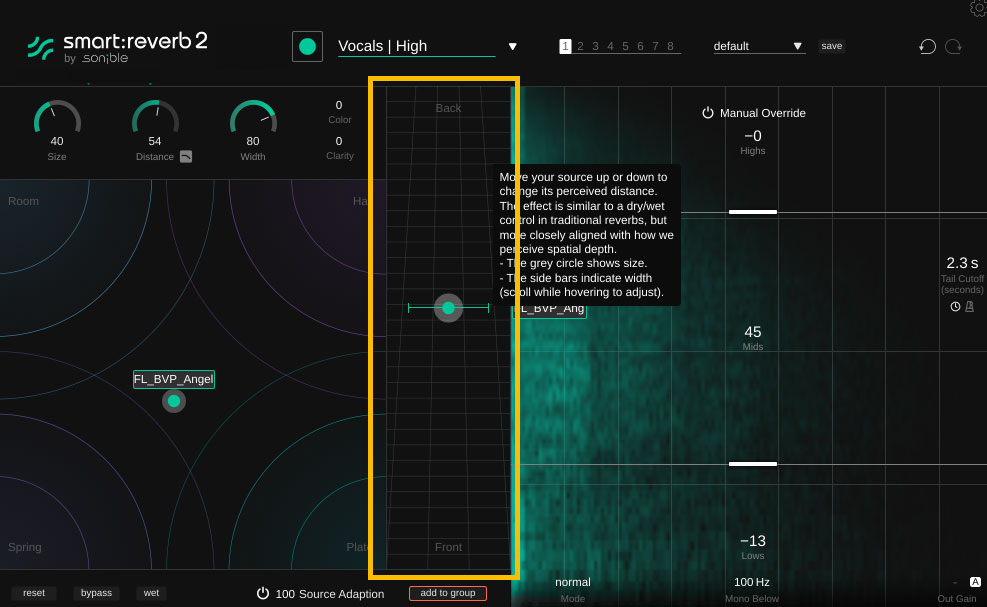Click the Spring corner label

tap(25, 547)
